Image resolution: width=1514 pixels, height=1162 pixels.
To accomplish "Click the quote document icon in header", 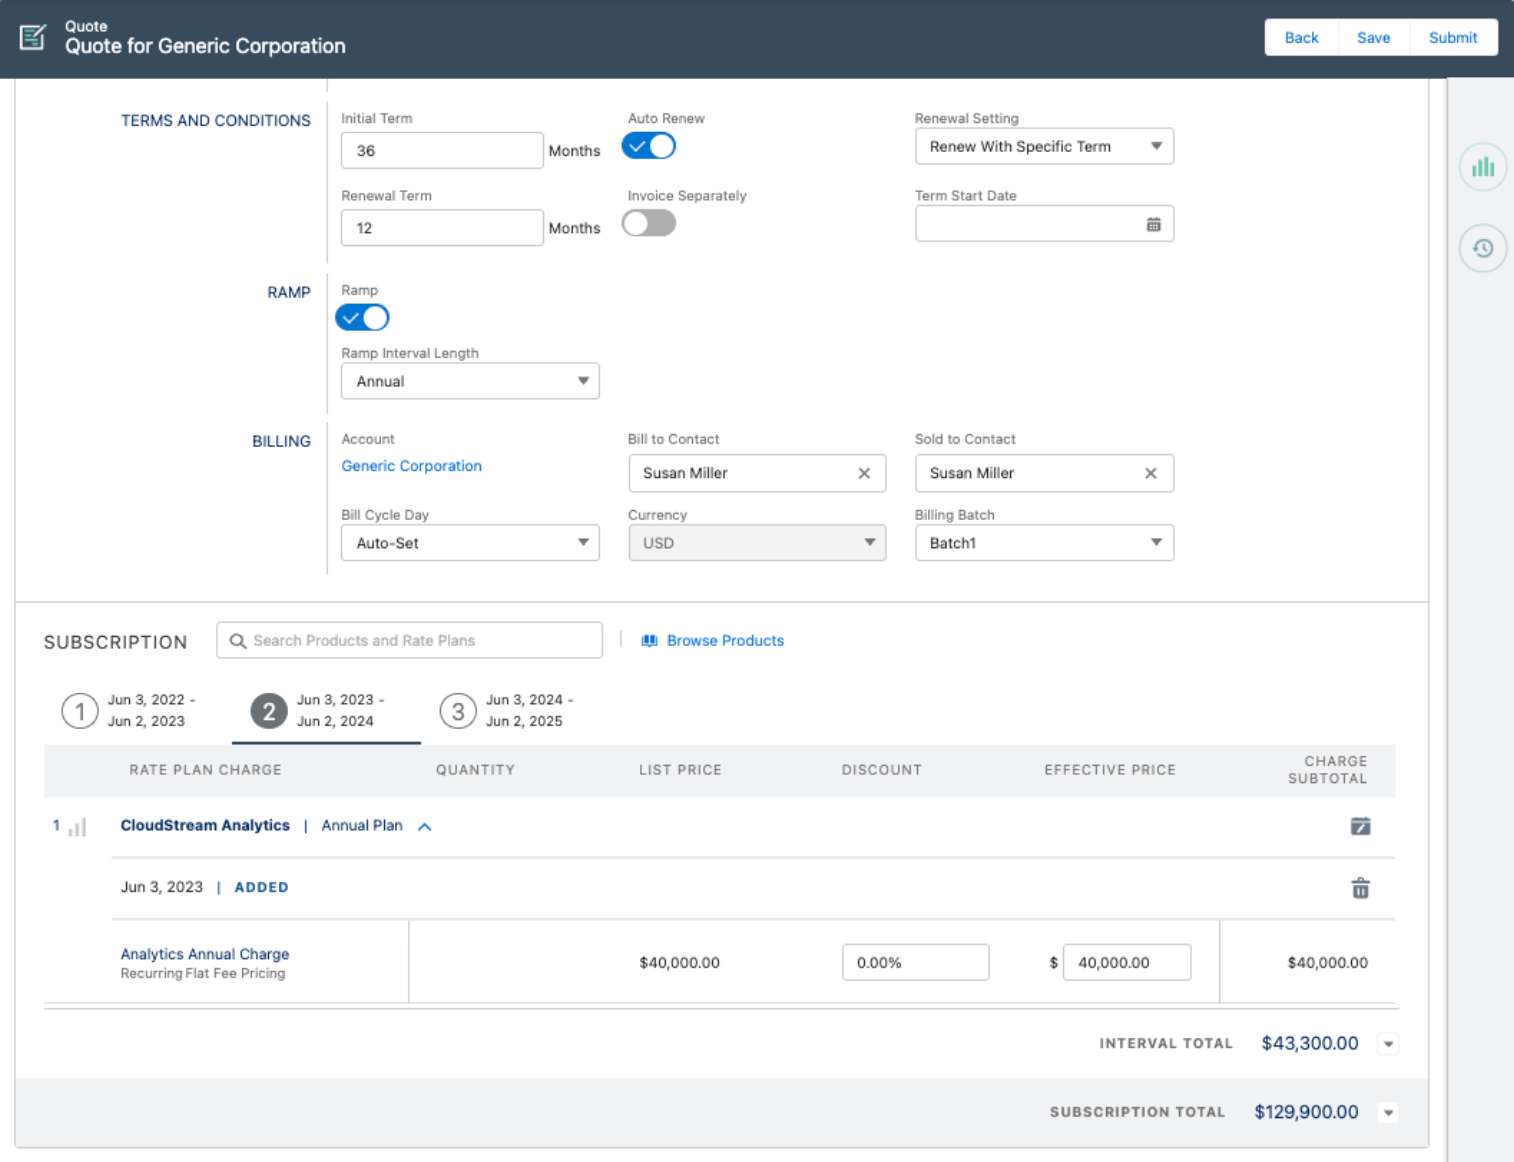I will click(32, 37).
